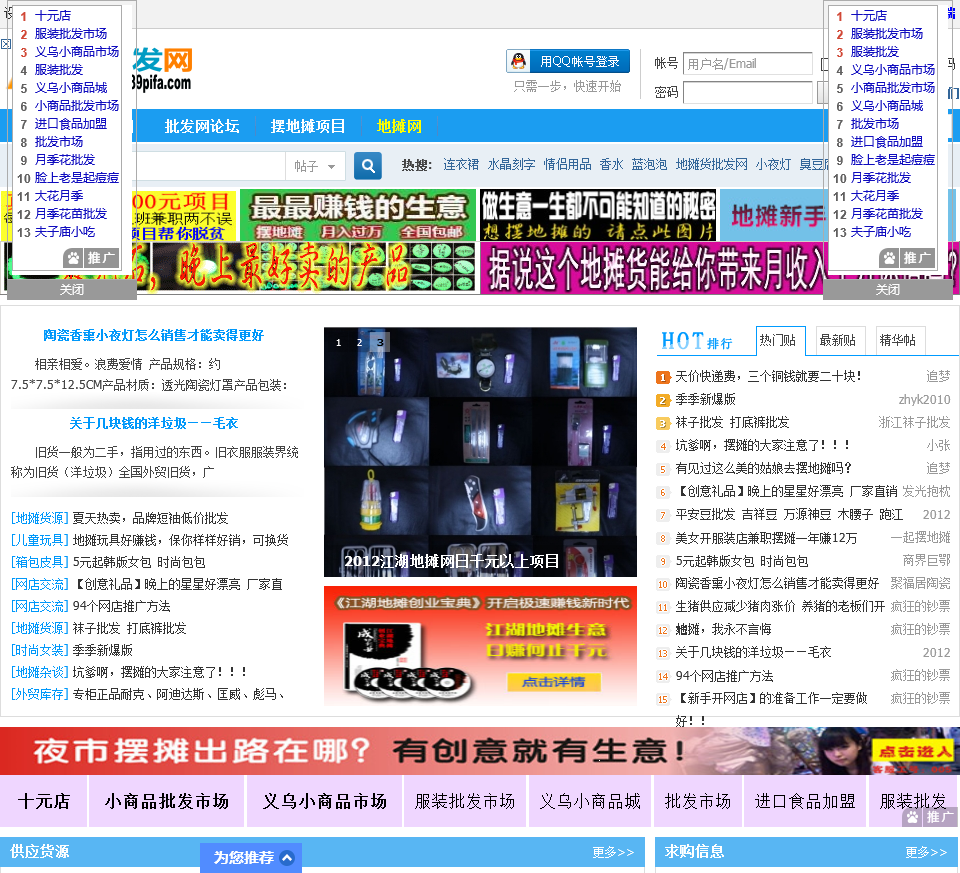Open hot post 糟摊，我永不言悔
This screenshot has height=873, width=960.
(723, 629)
